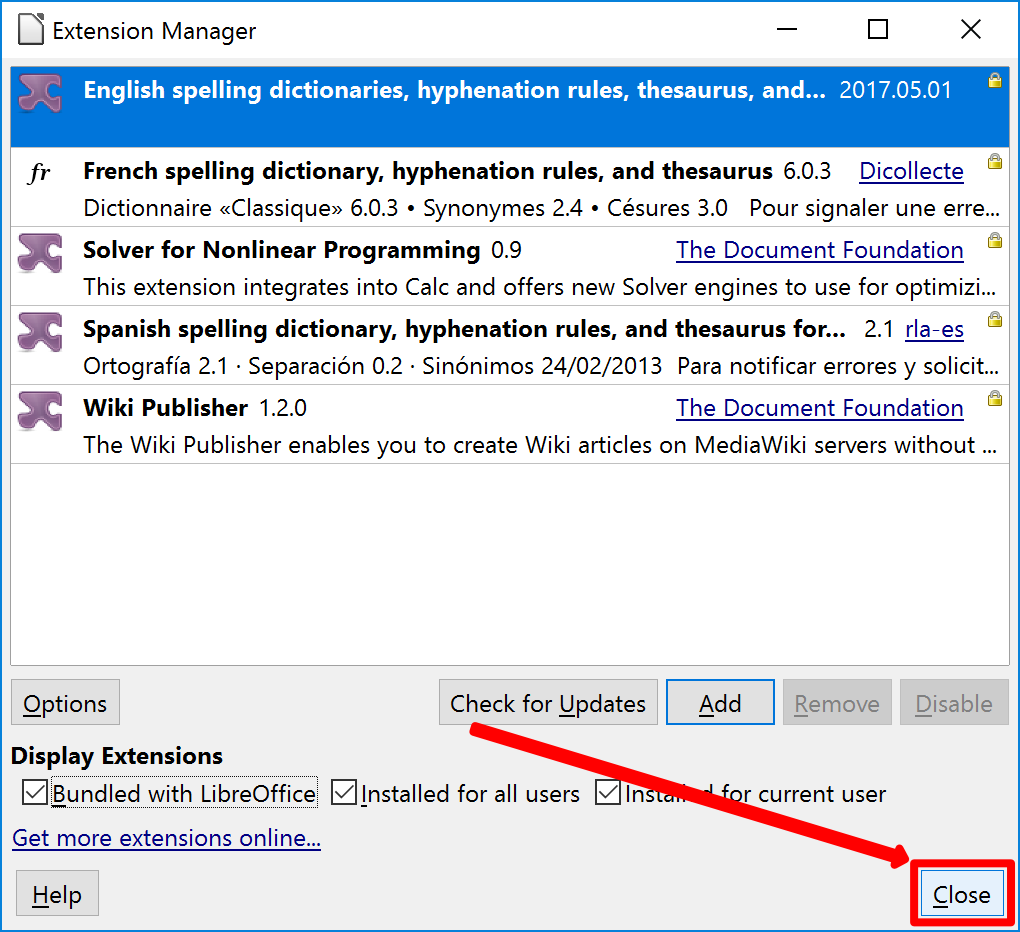The height and width of the screenshot is (932, 1020).
Task: Click the Spanish dictionary puzzle-piece icon
Action: pyautogui.click(x=40, y=332)
